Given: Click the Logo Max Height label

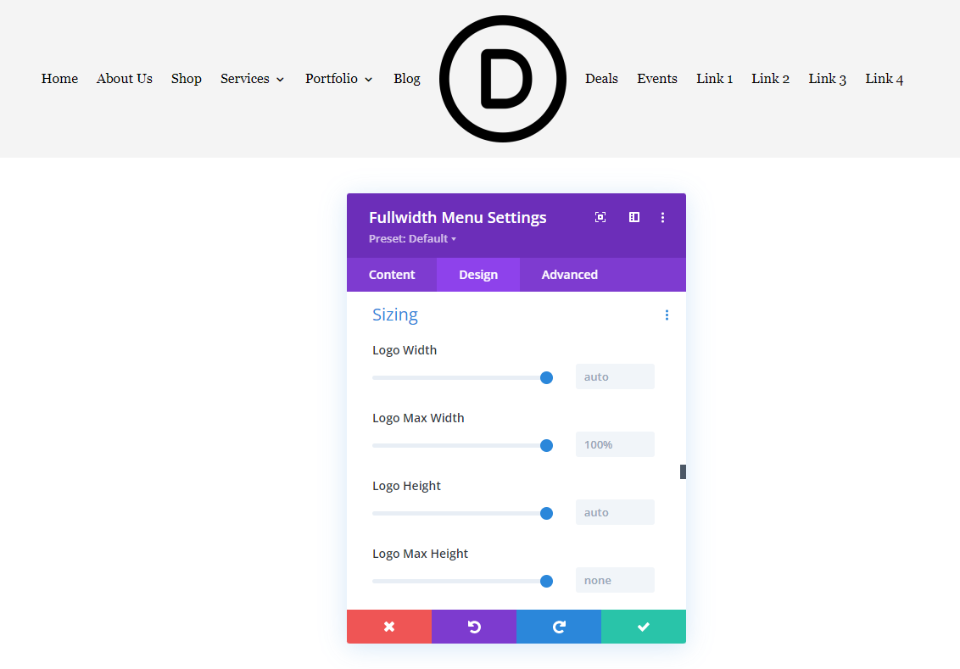Looking at the screenshot, I should 420,554.
